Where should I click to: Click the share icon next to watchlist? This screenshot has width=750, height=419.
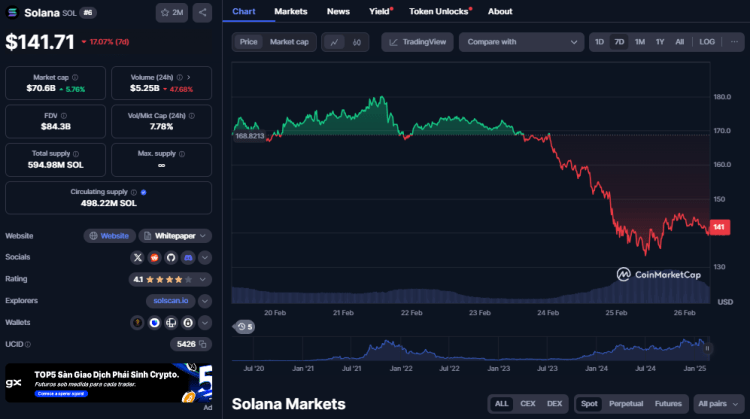coord(203,12)
